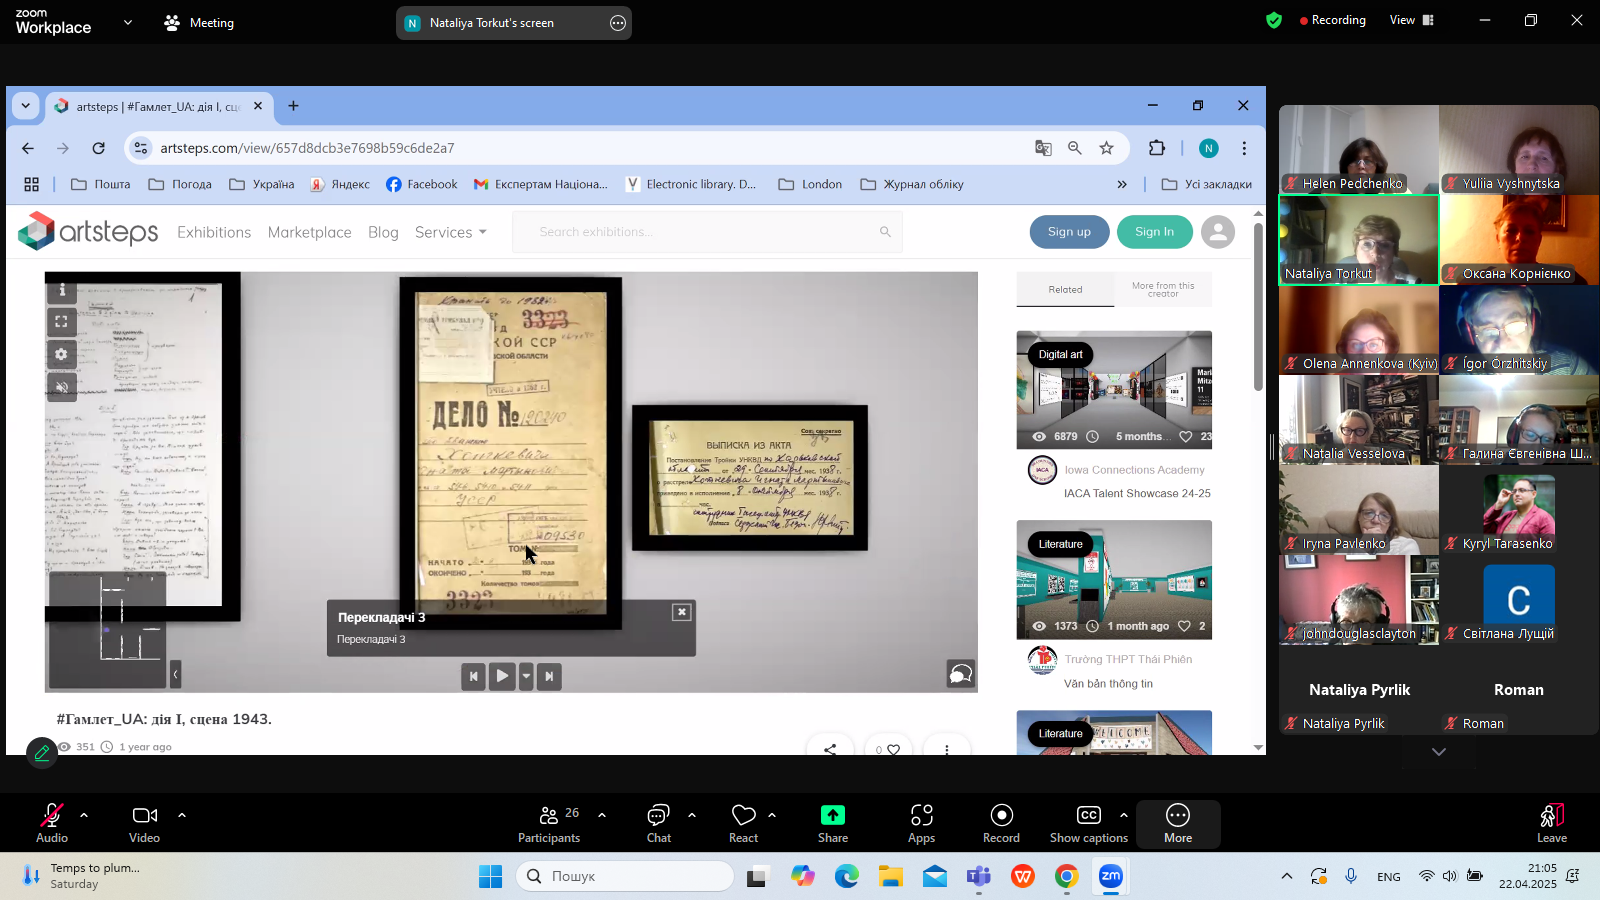The width and height of the screenshot is (1600, 900).
Task: Switch to the 'More from this creator' tab
Action: tap(1162, 289)
